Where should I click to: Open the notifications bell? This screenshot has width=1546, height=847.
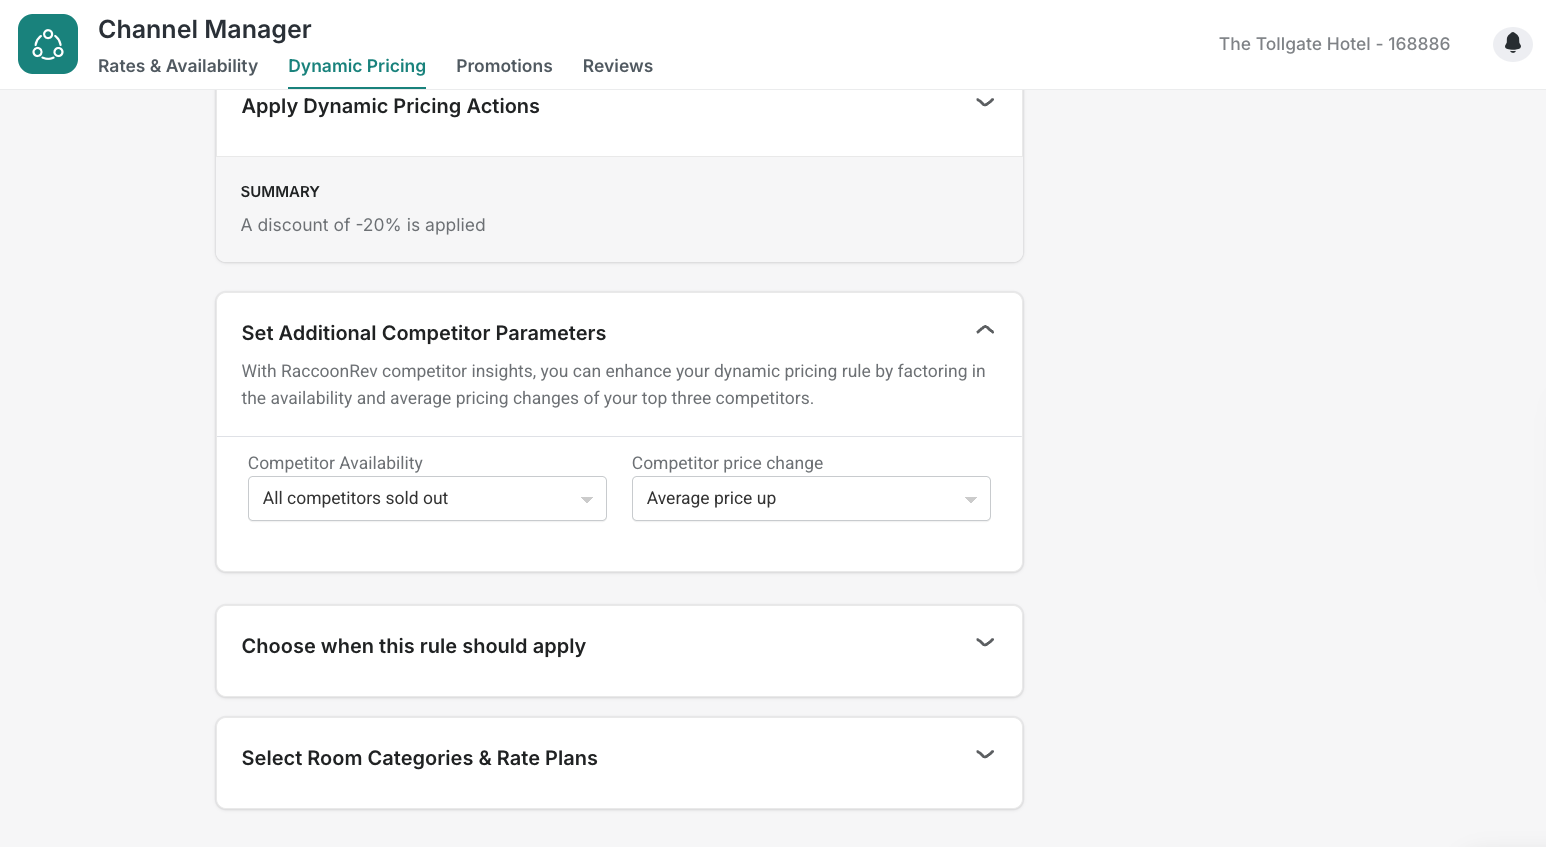[1512, 43]
